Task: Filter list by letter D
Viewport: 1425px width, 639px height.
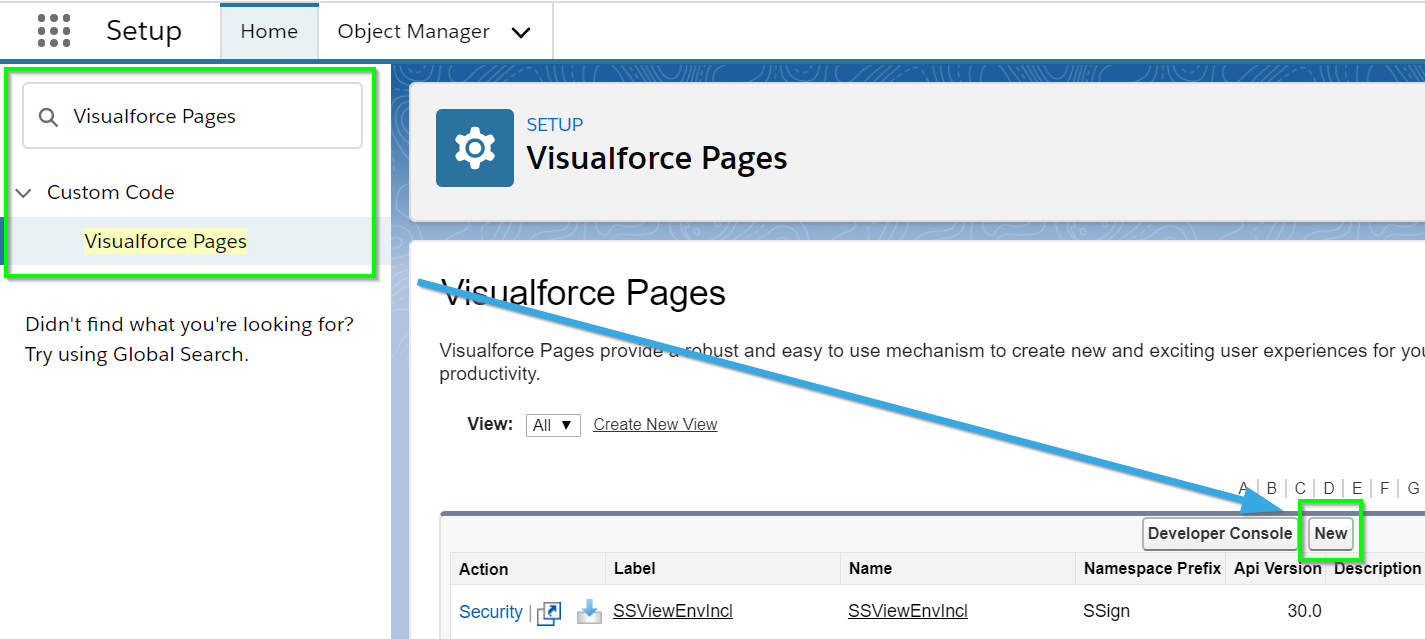Action: 1329,488
